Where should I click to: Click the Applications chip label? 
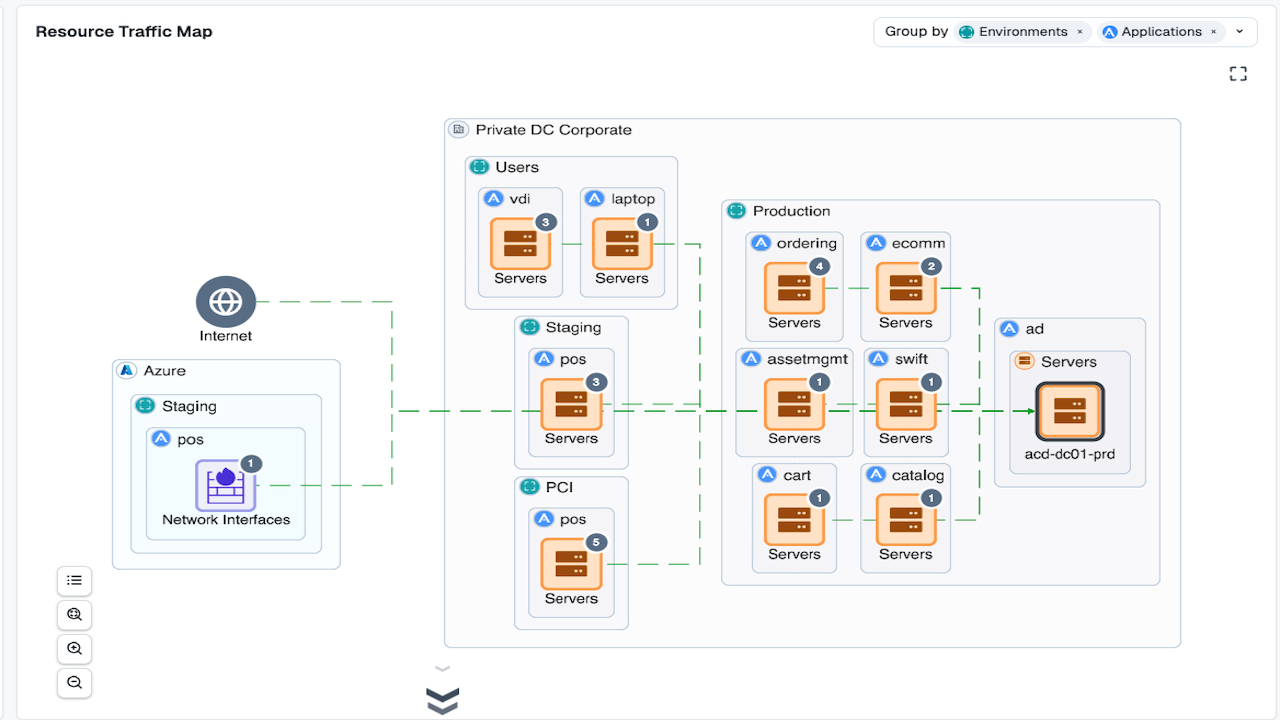coord(1161,32)
